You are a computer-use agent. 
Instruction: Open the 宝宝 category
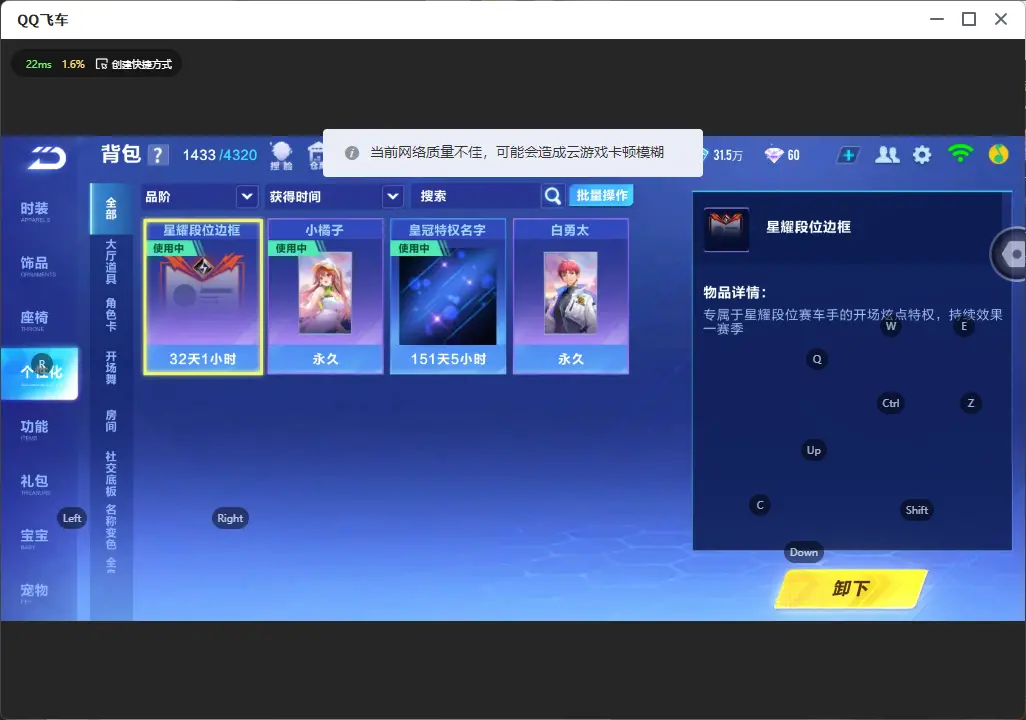tap(35, 538)
